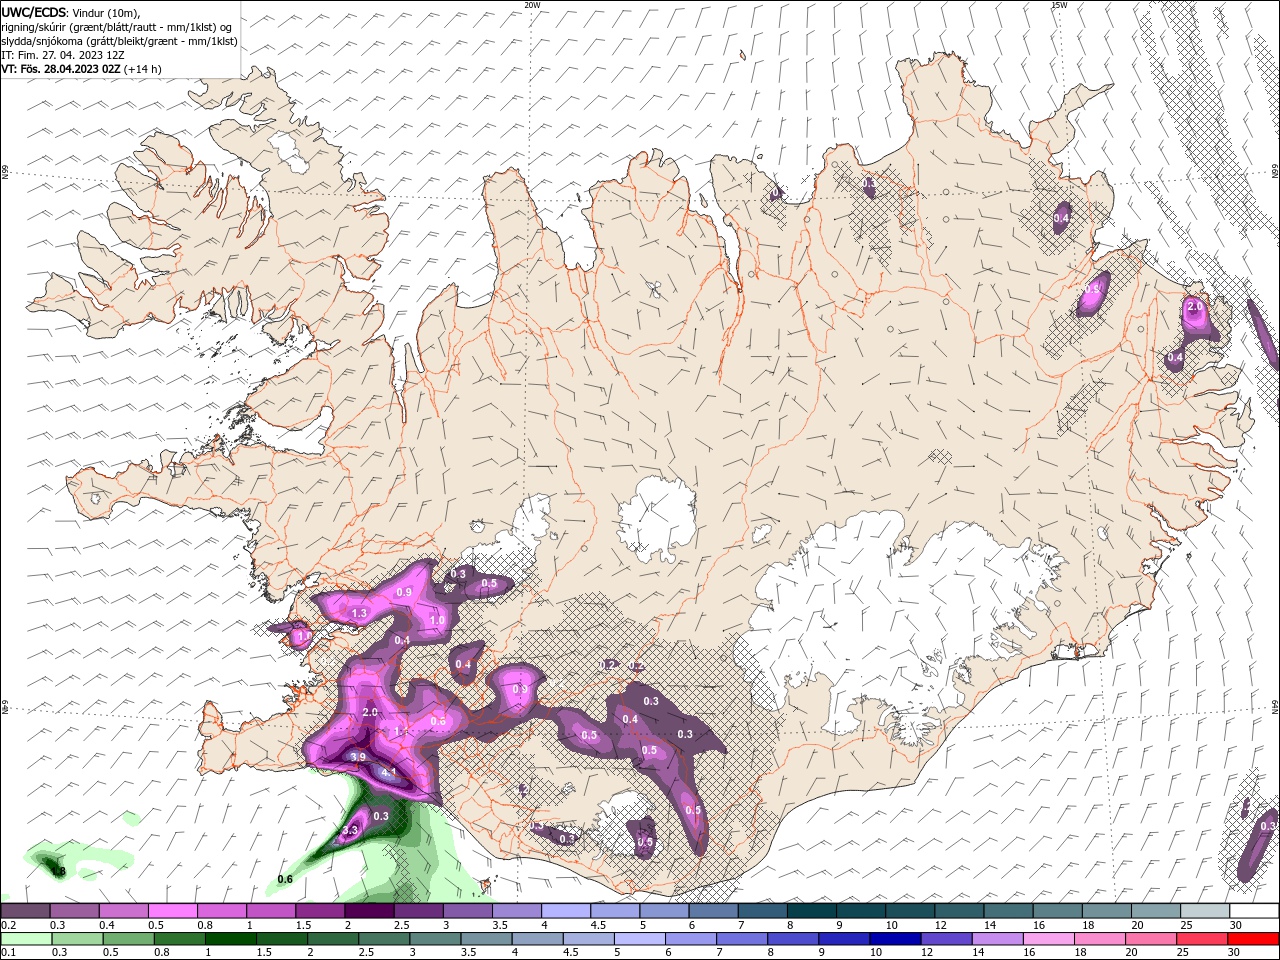Click the 3.9 precipitation value on map
Screen dimensions: 1280x960
click(358, 757)
